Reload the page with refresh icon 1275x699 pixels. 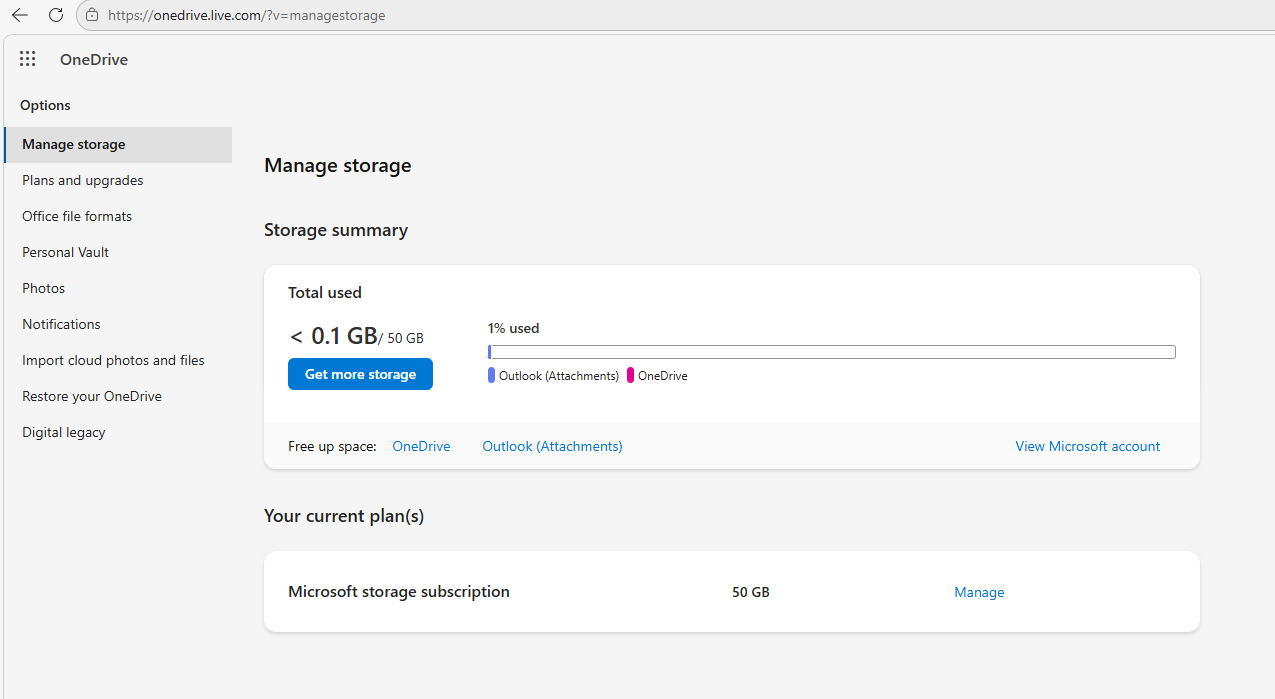pos(56,15)
